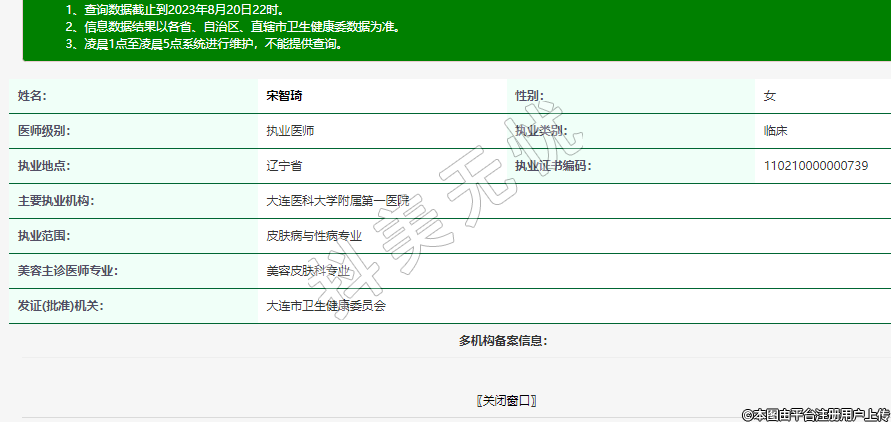Viewport: 891px width, 422px height.
Task: Select the 大连市卫生健康委员会 authority text
Action: [x=326, y=306]
